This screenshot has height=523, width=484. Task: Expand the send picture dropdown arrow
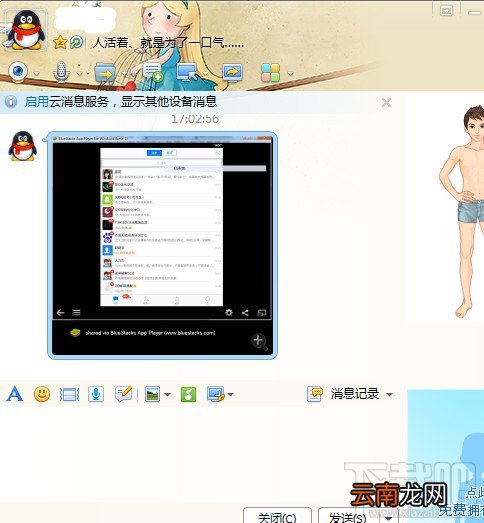point(167,395)
